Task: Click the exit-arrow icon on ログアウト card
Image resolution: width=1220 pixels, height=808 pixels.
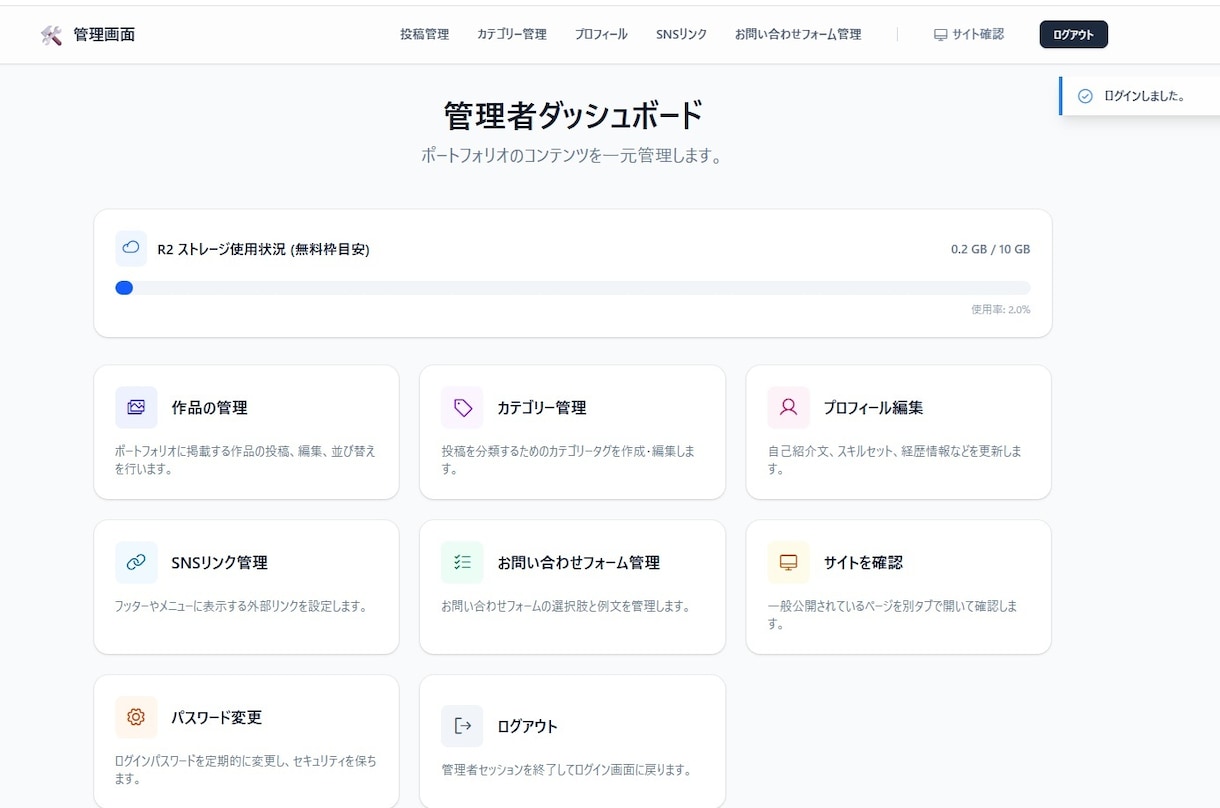Action: point(462,726)
